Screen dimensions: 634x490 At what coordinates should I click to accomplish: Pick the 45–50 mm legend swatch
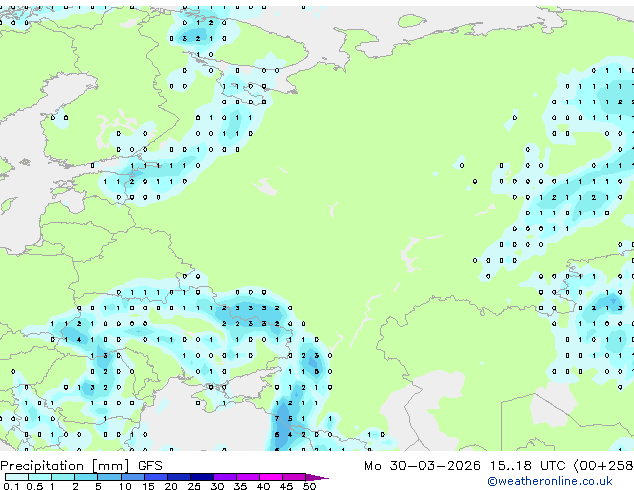click(x=294, y=477)
